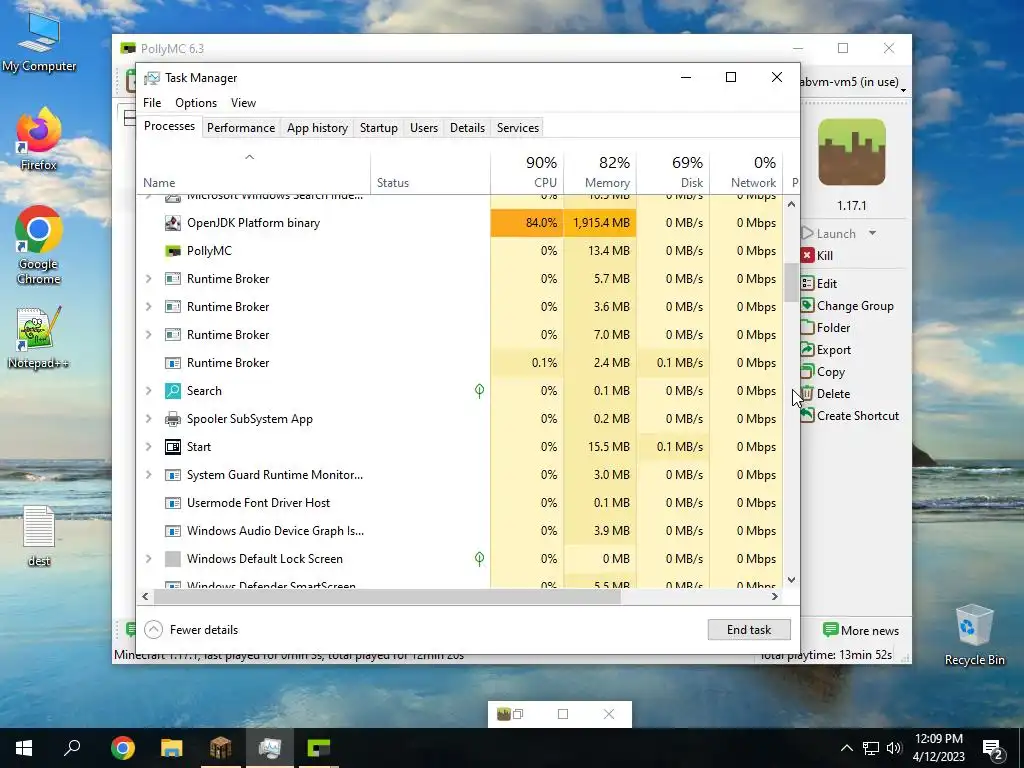
Task: Click the Kill button in PollyMC
Action: point(817,255)
